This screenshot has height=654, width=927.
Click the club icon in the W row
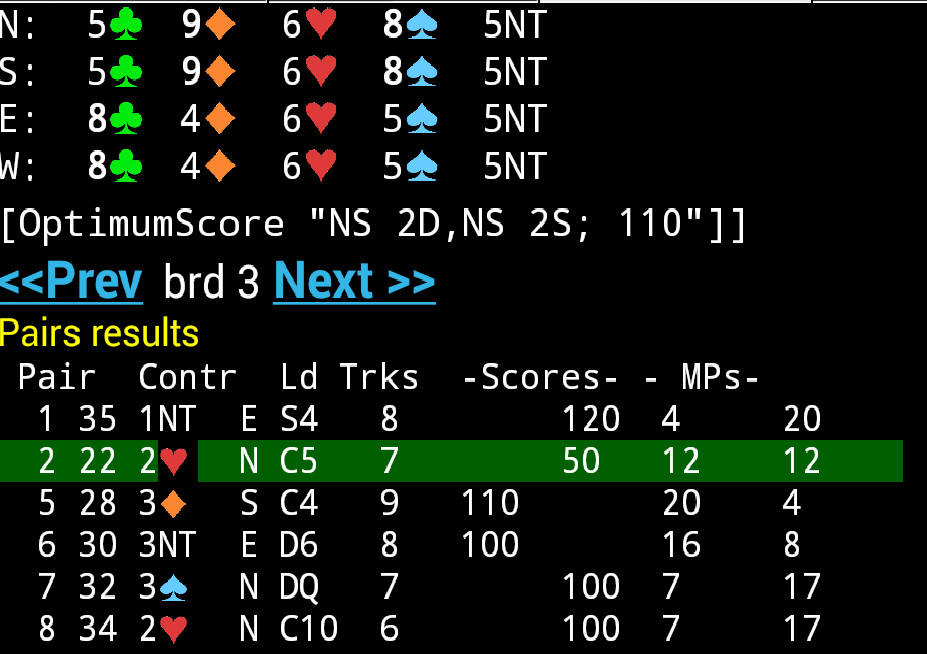click(x=127, y=166)
